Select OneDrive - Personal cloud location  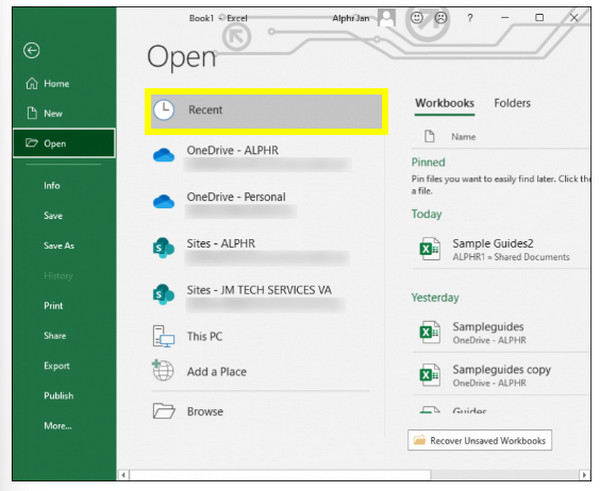coord(236,198)
